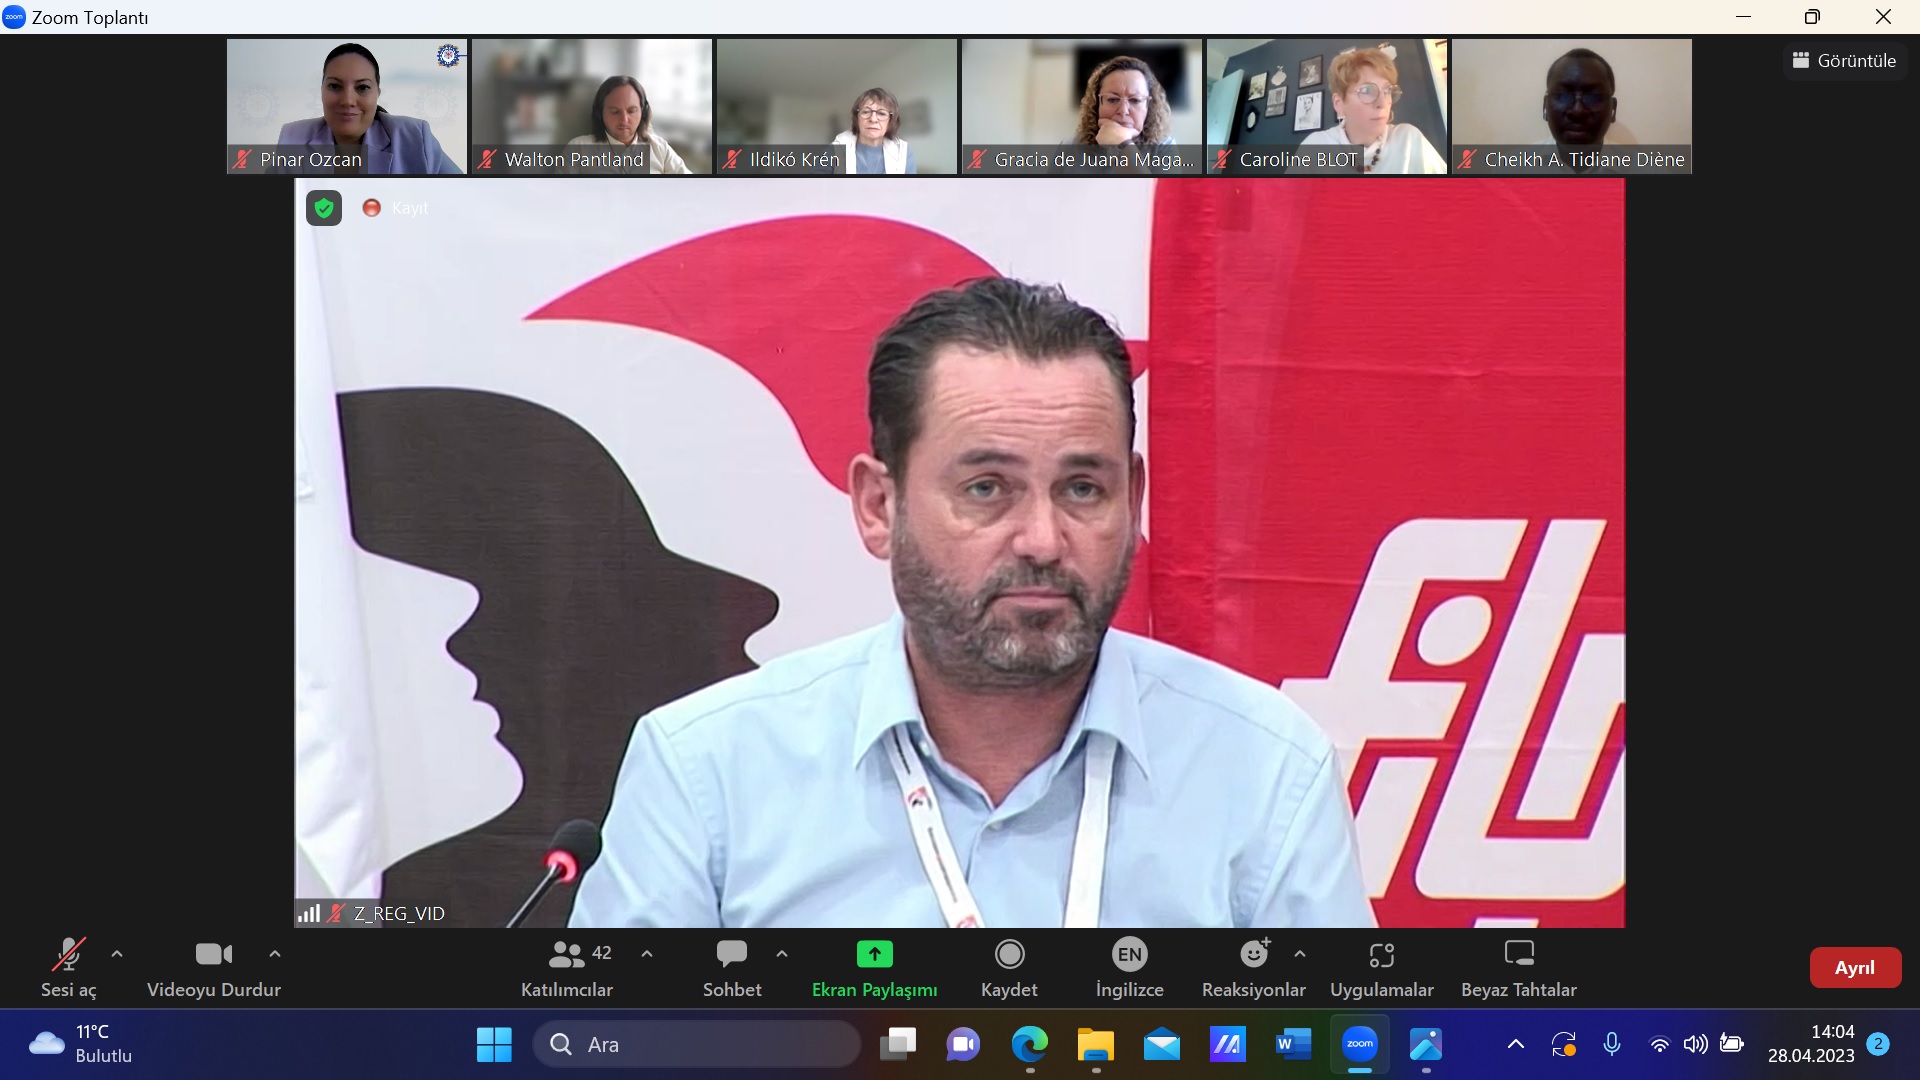
Task: Click the connection signal bars icon
Action: click(x=309, y=913)
